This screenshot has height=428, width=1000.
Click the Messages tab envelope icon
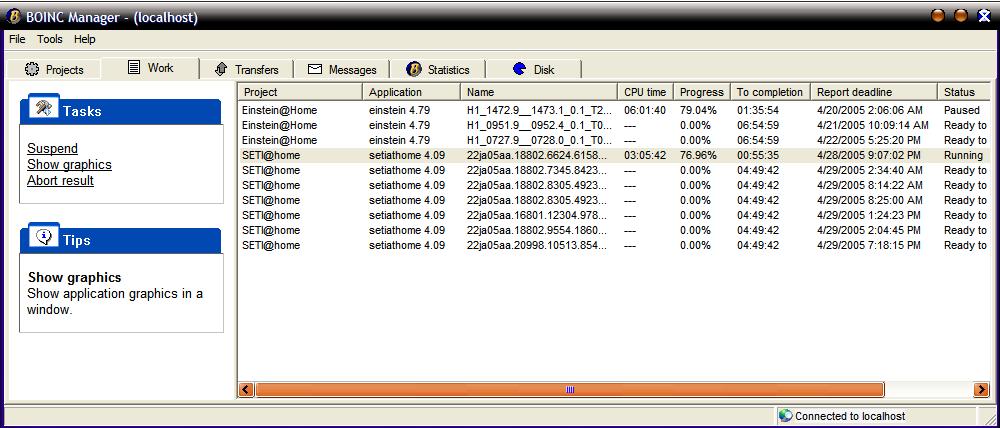click(x=315, y=69)
